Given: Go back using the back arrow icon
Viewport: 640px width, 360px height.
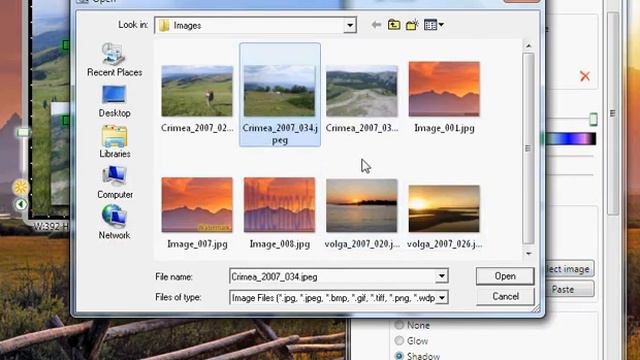Looking at the screenshot, I should click(376, 25).
